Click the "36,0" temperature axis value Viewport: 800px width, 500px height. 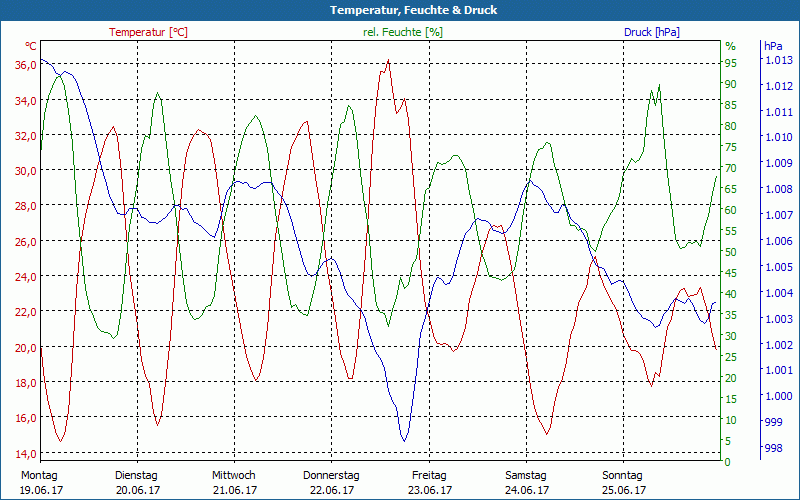[26, 65]
